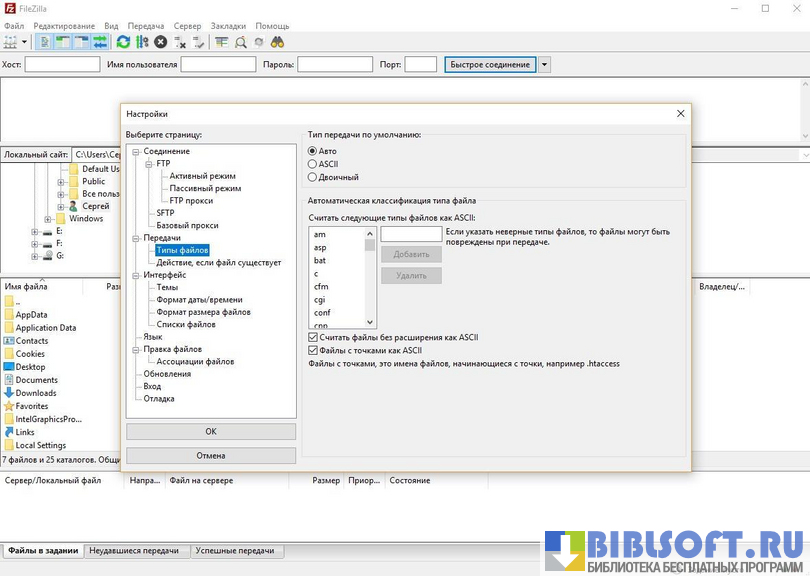Image resolution: width=810 pixels, height=576 pixels.
Task: Click the cancel current operation icon
Action: click(x=160, y=42)
